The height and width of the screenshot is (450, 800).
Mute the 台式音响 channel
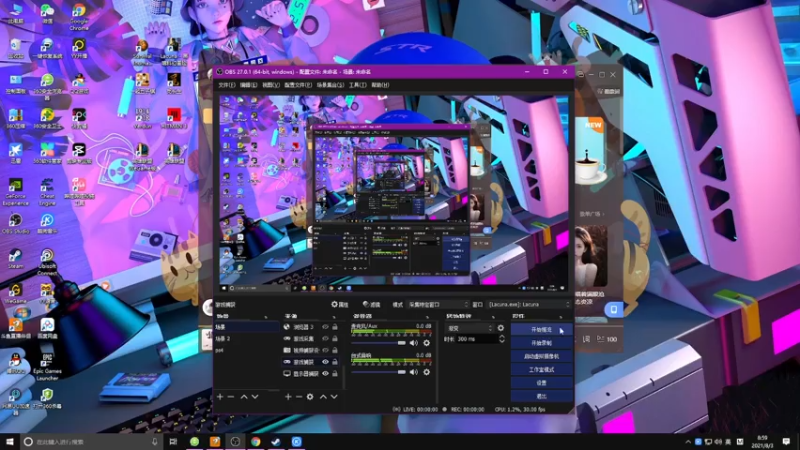point(414,372)
